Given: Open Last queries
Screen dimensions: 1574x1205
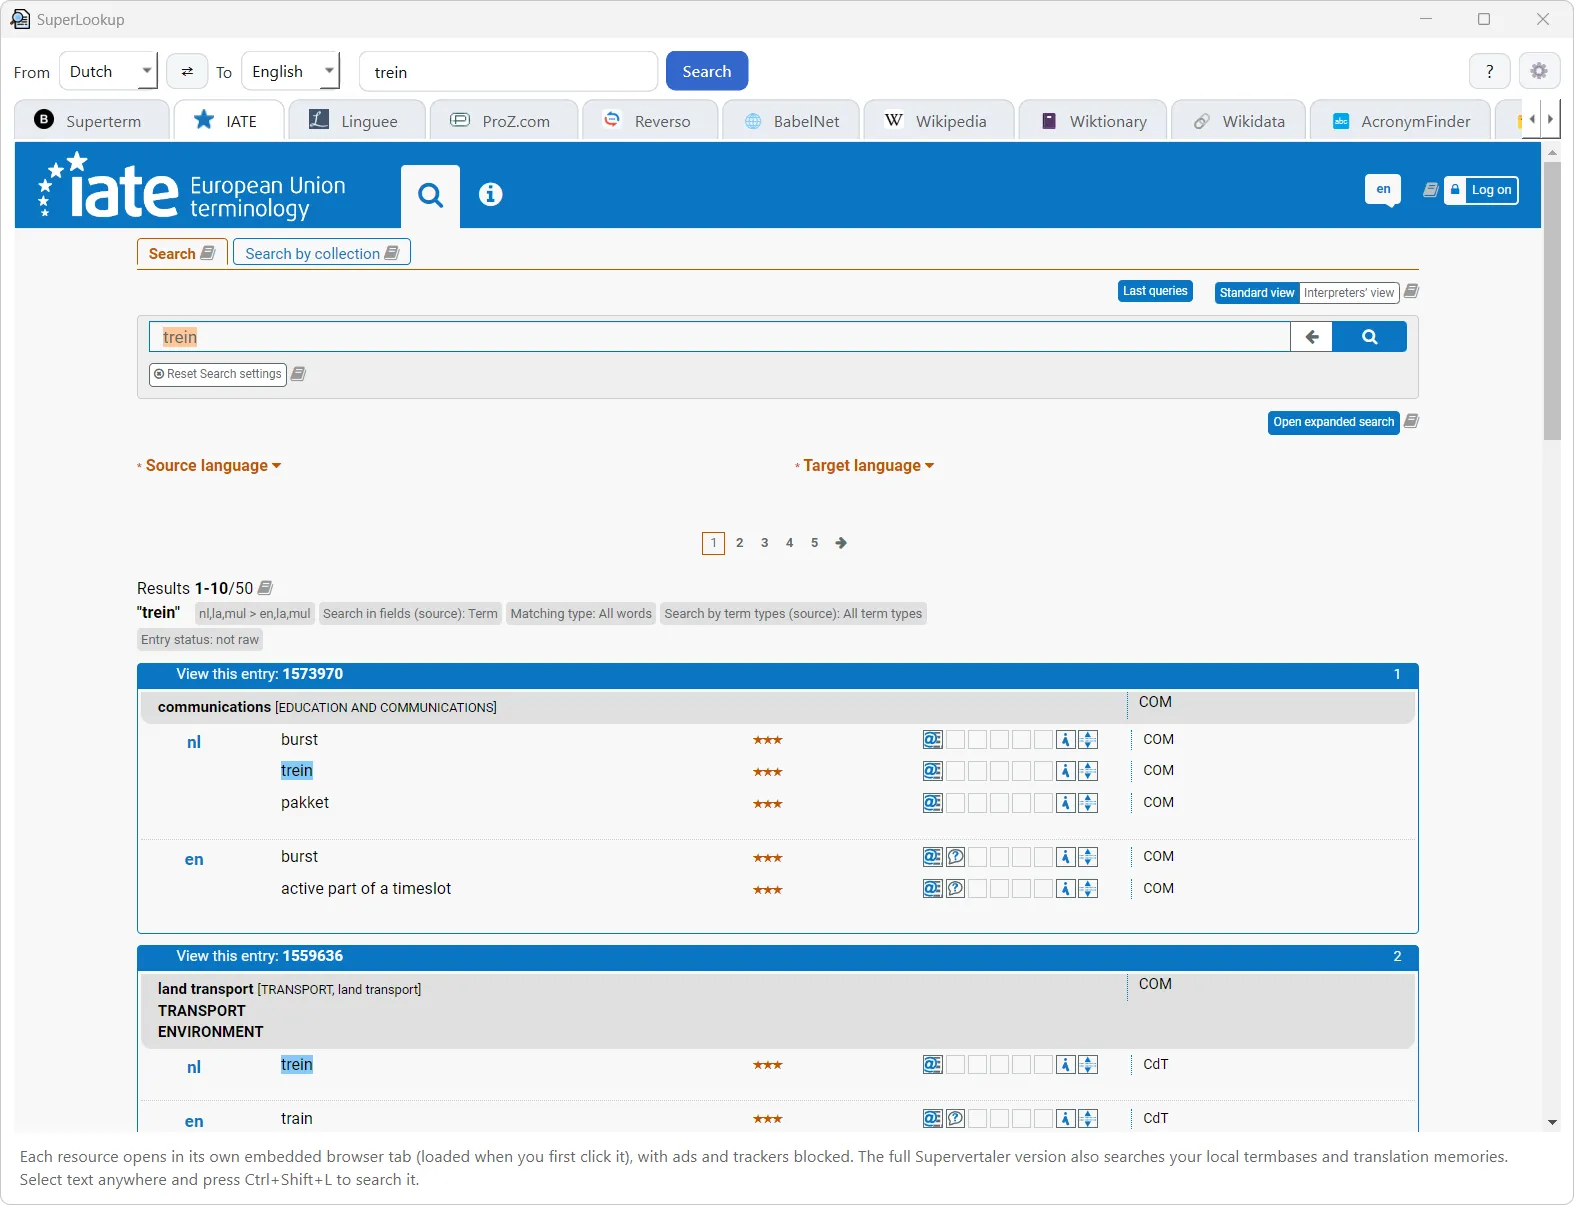Looking at the screenshot, I should click(1155, 291).
